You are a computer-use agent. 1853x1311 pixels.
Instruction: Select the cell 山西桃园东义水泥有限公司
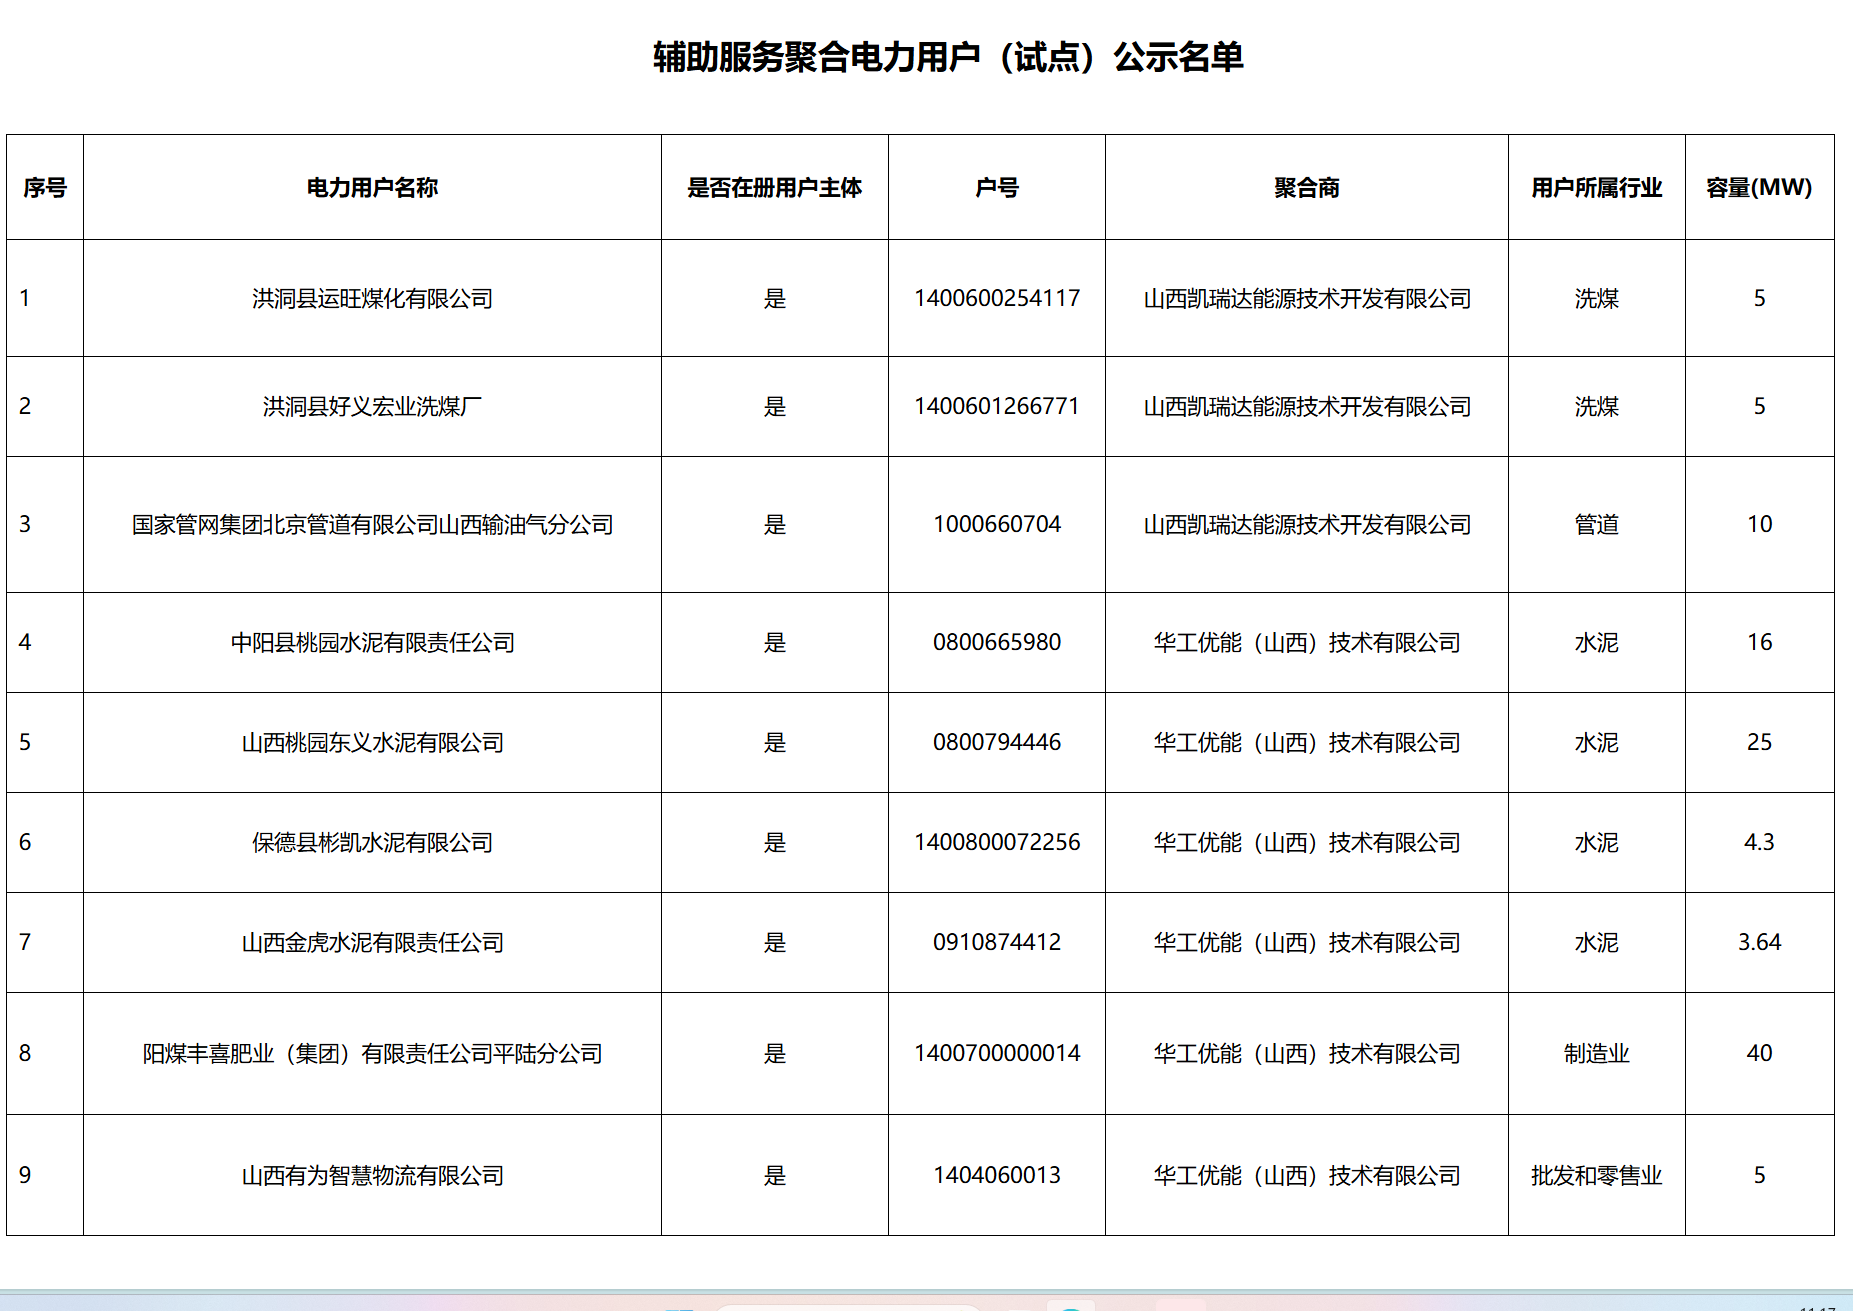click(x=372, y=743)
